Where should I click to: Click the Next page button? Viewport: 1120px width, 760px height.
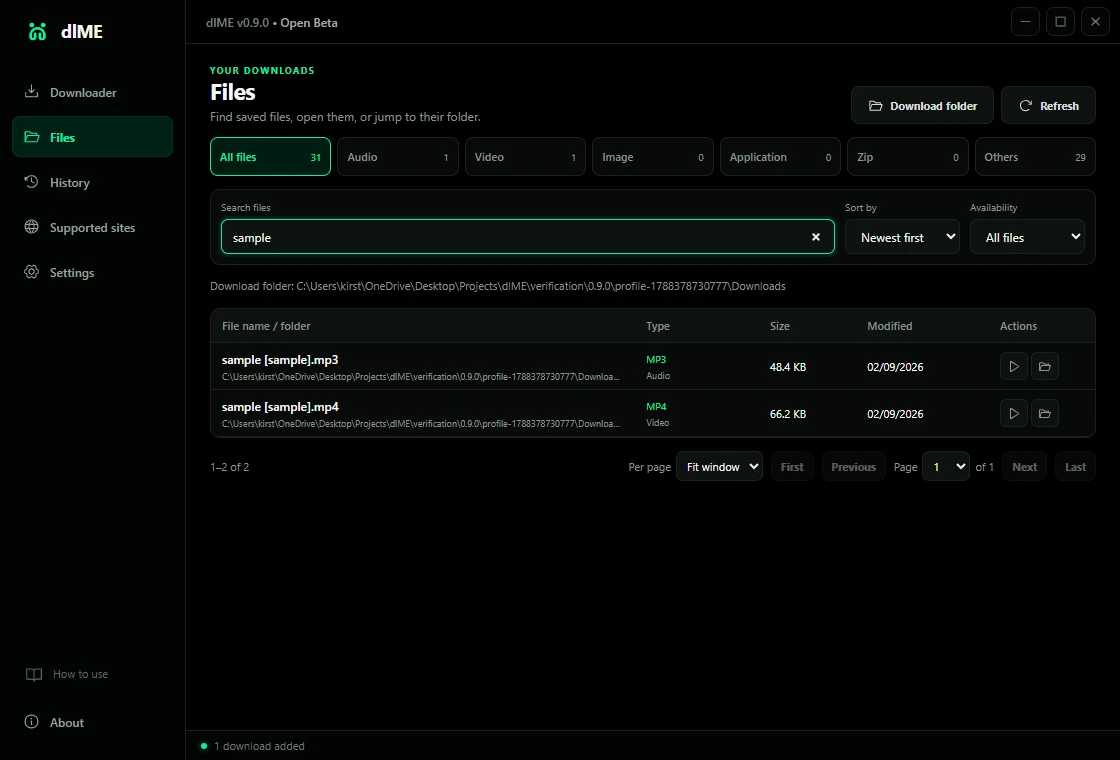1024,466
